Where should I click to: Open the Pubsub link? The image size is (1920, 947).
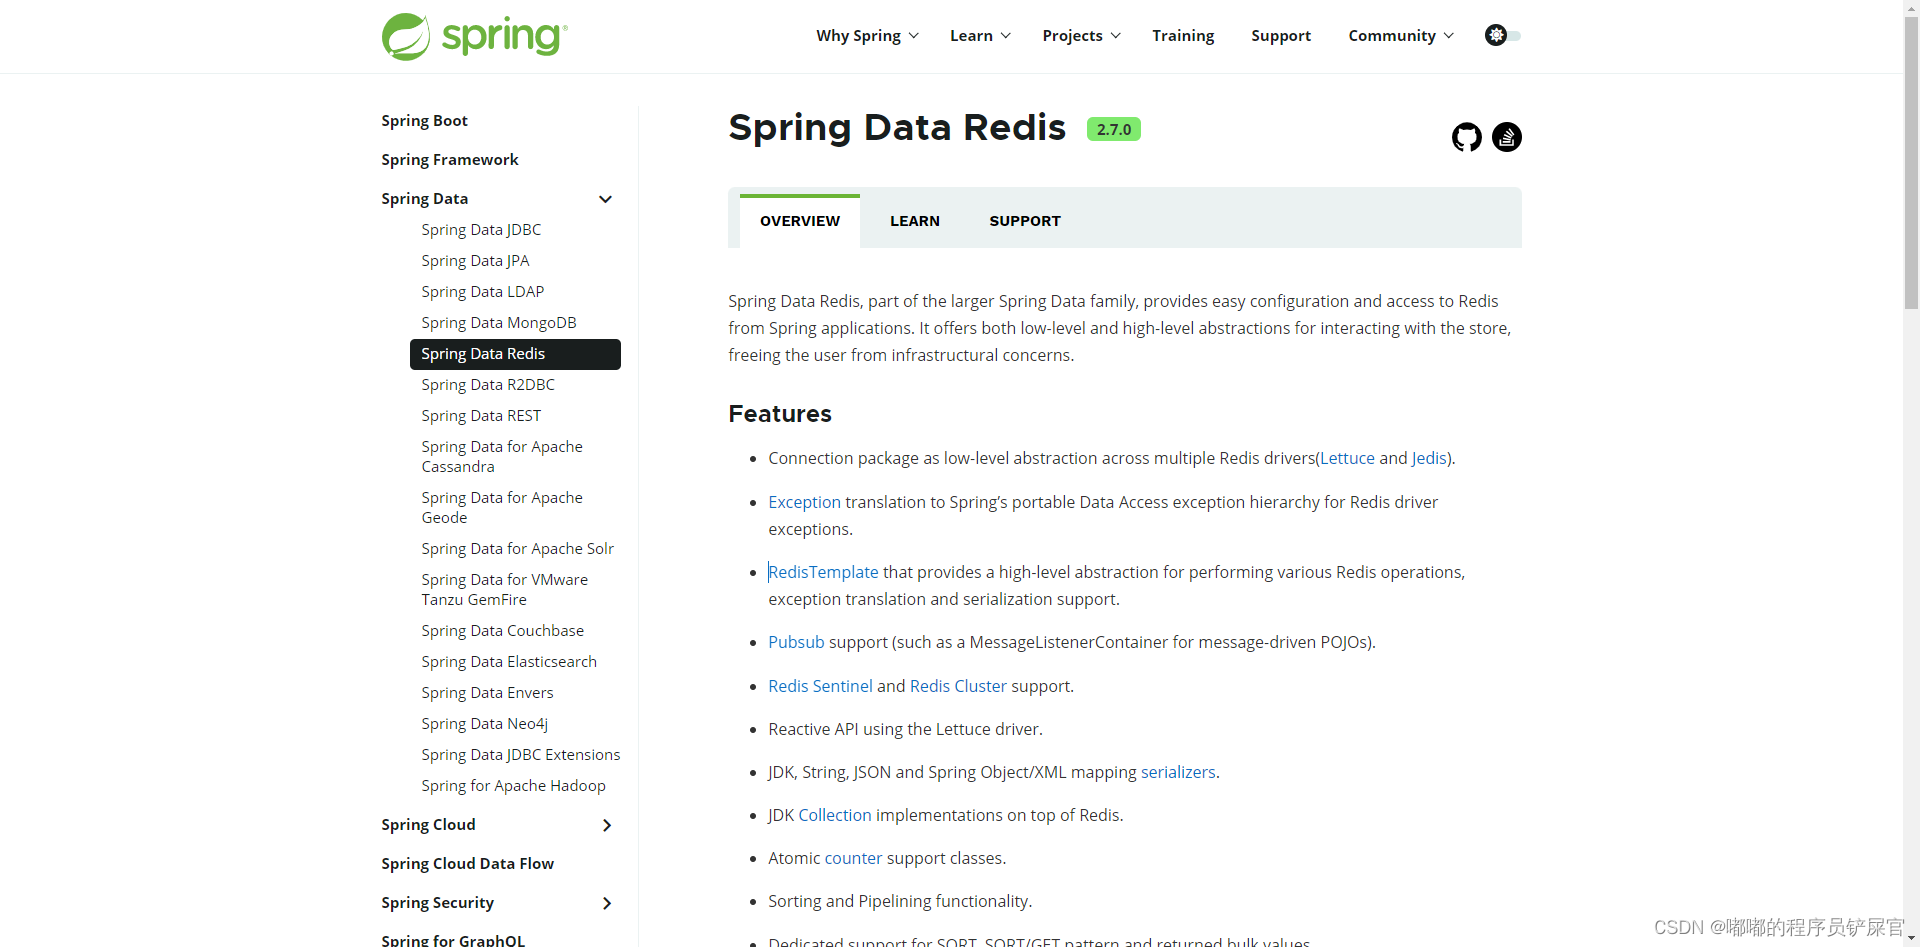click(x=796, y=642)
